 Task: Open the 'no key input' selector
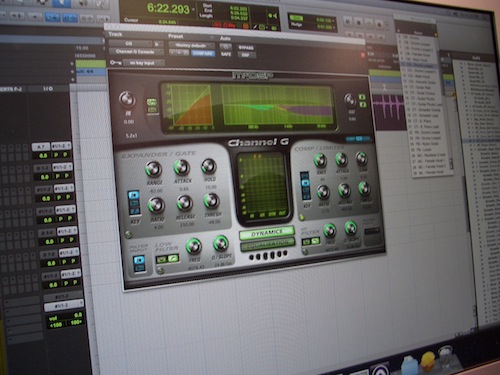click(143, 63)
